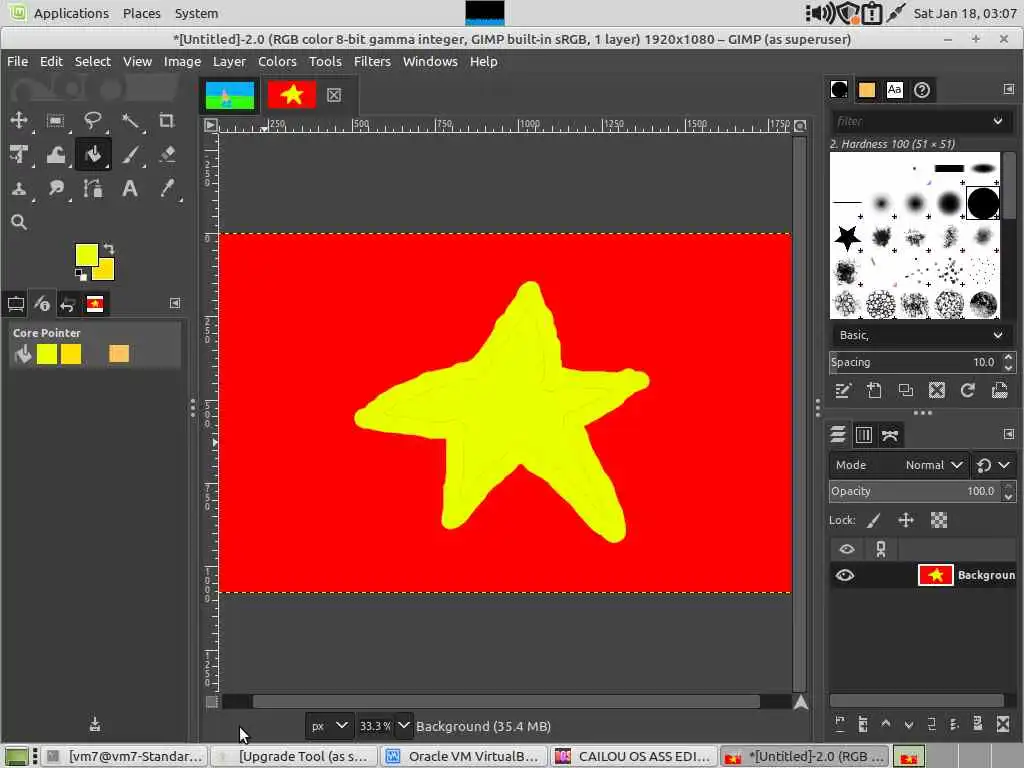1024x768 pixels.
Task: Select the Warp Transform tool
Action: pos(56,155)
